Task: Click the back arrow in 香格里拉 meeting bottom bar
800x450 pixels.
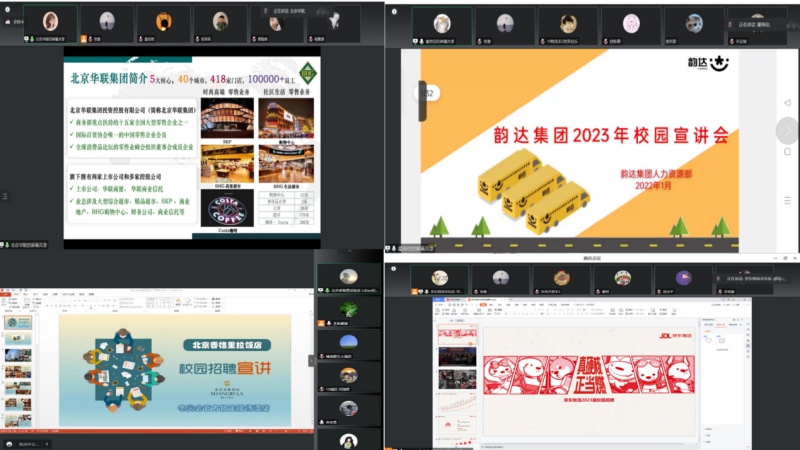Action: (47, 444)
